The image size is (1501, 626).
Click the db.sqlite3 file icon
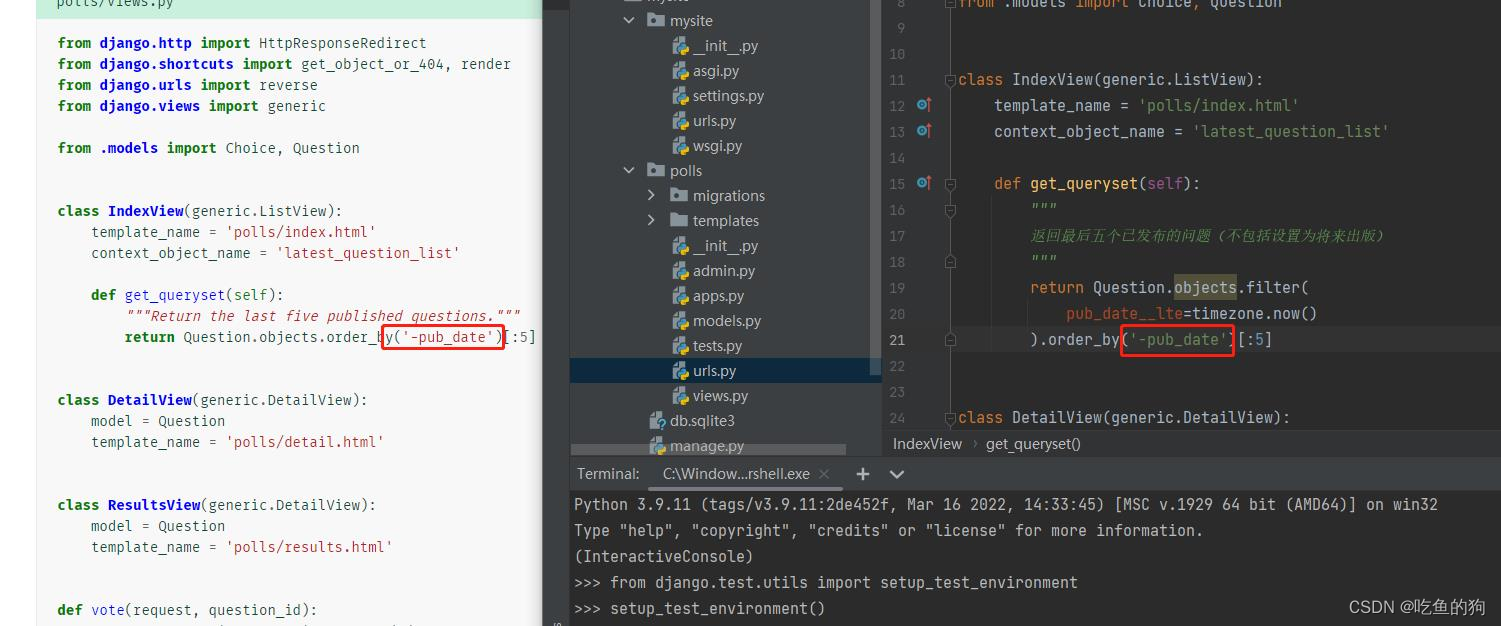tap(657, 420)
